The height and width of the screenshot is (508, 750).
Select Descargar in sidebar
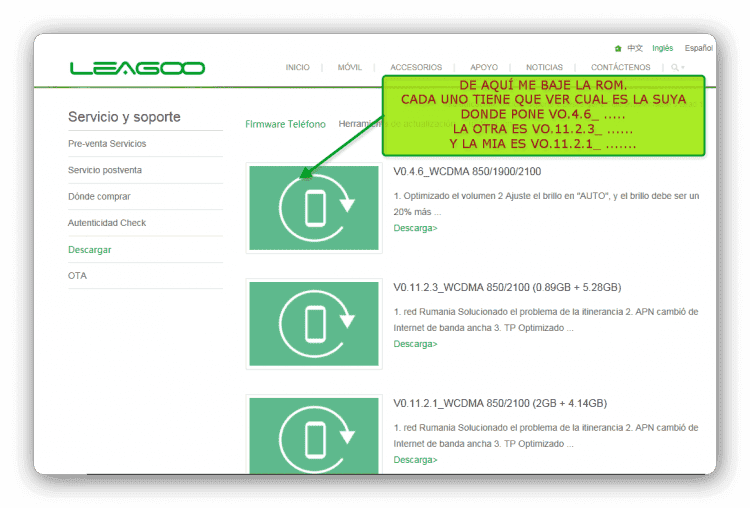(x=89, y=250)
